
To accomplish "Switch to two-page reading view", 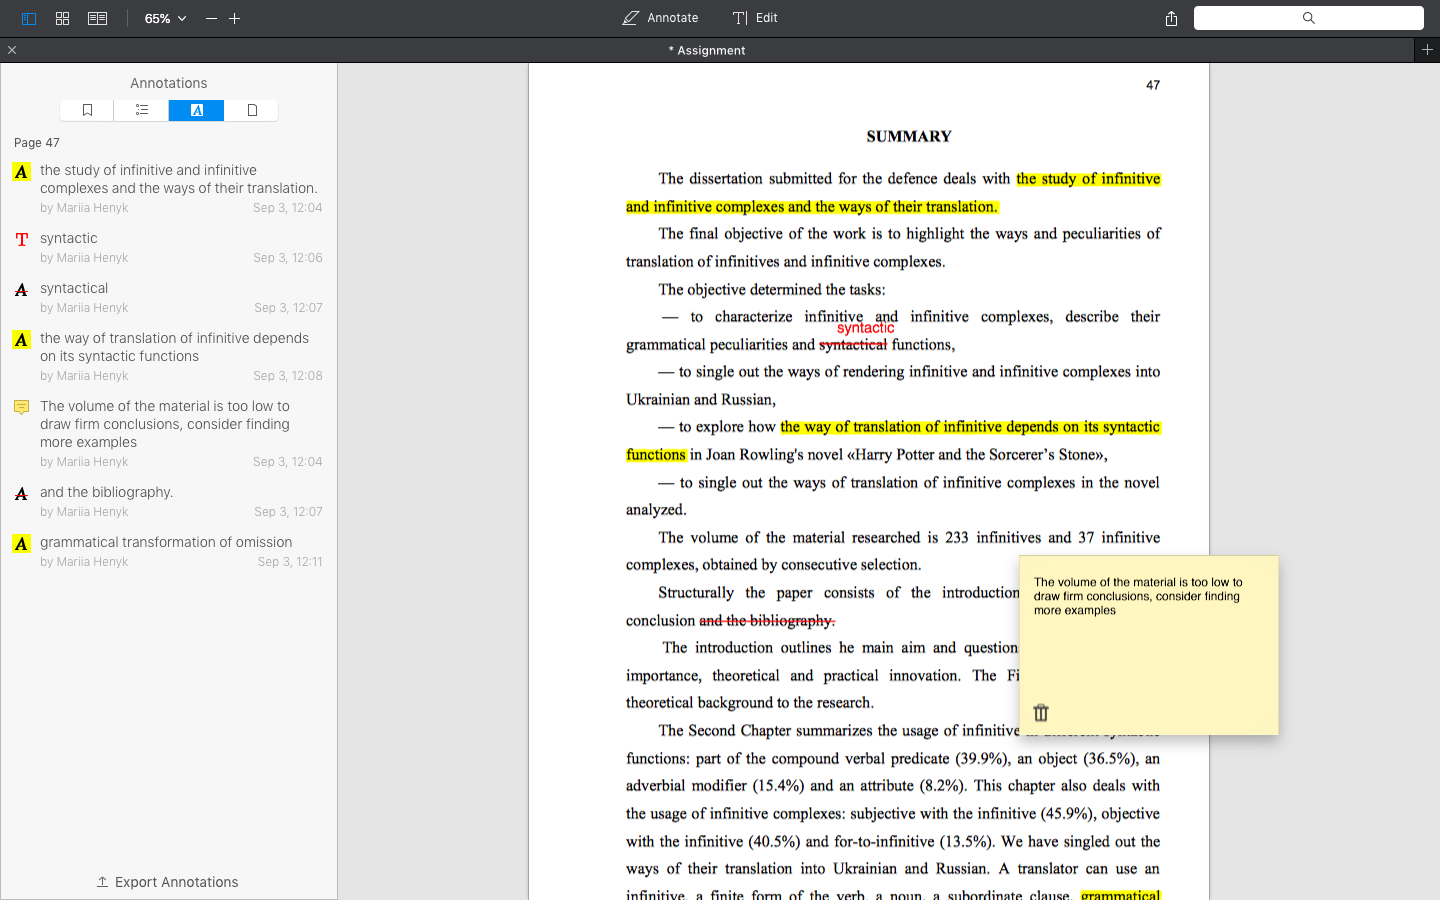I will pos(97,18).
